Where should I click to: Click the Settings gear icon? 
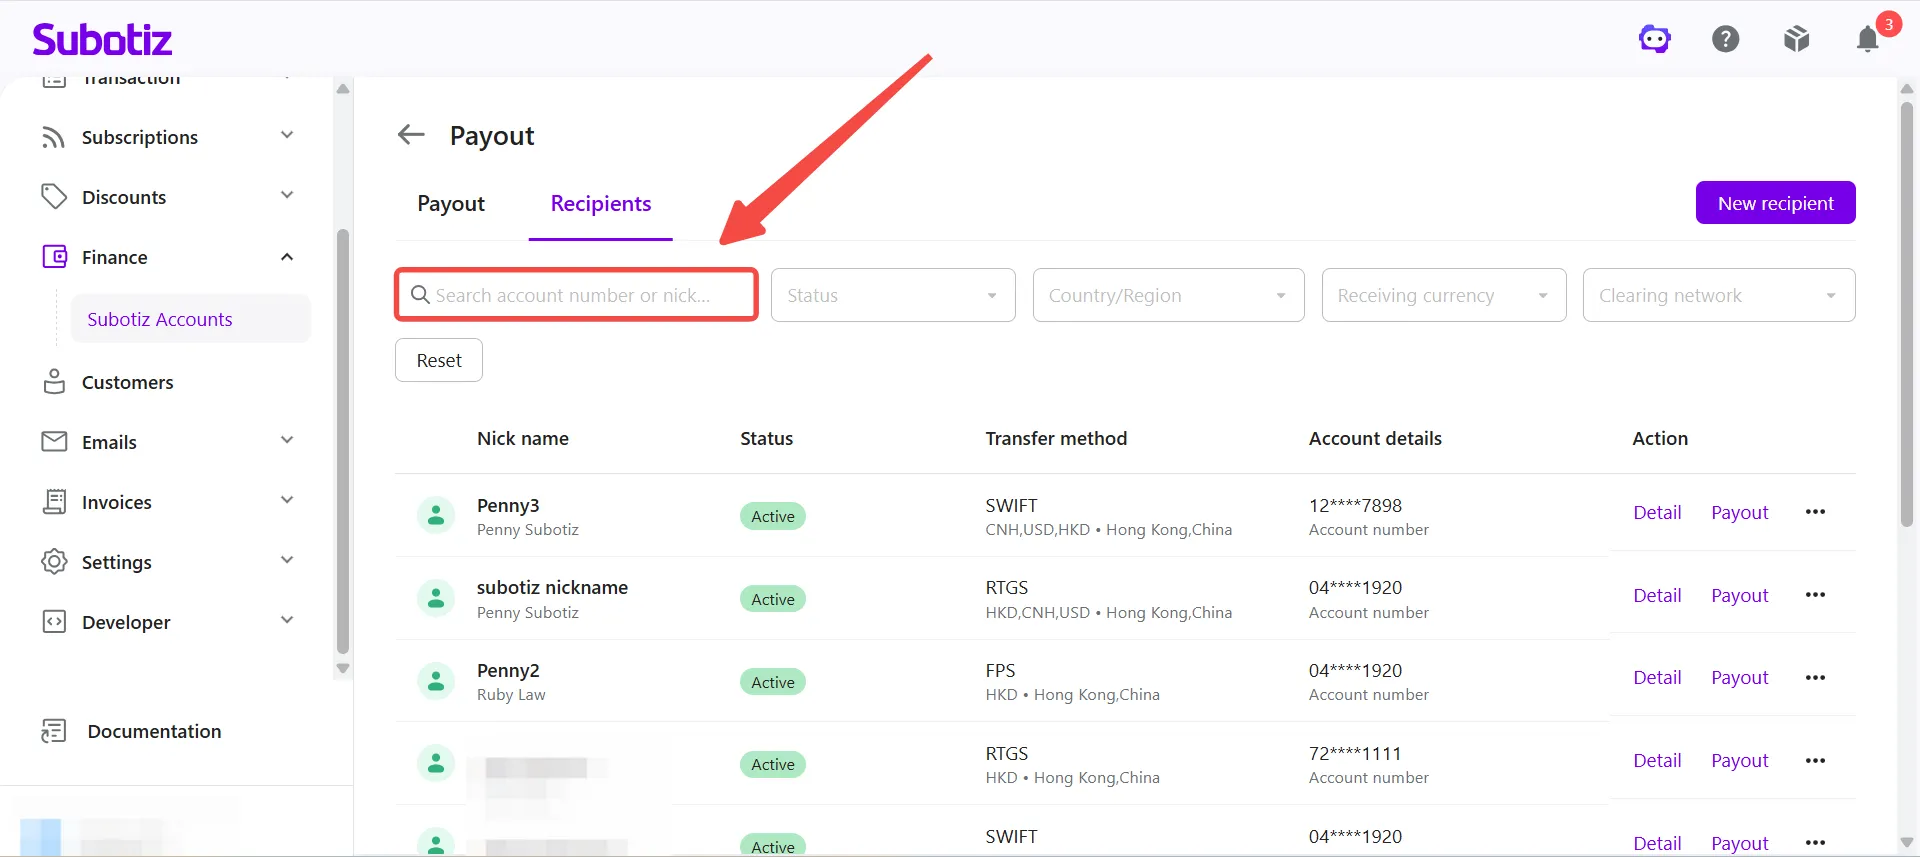click(54, 562)
